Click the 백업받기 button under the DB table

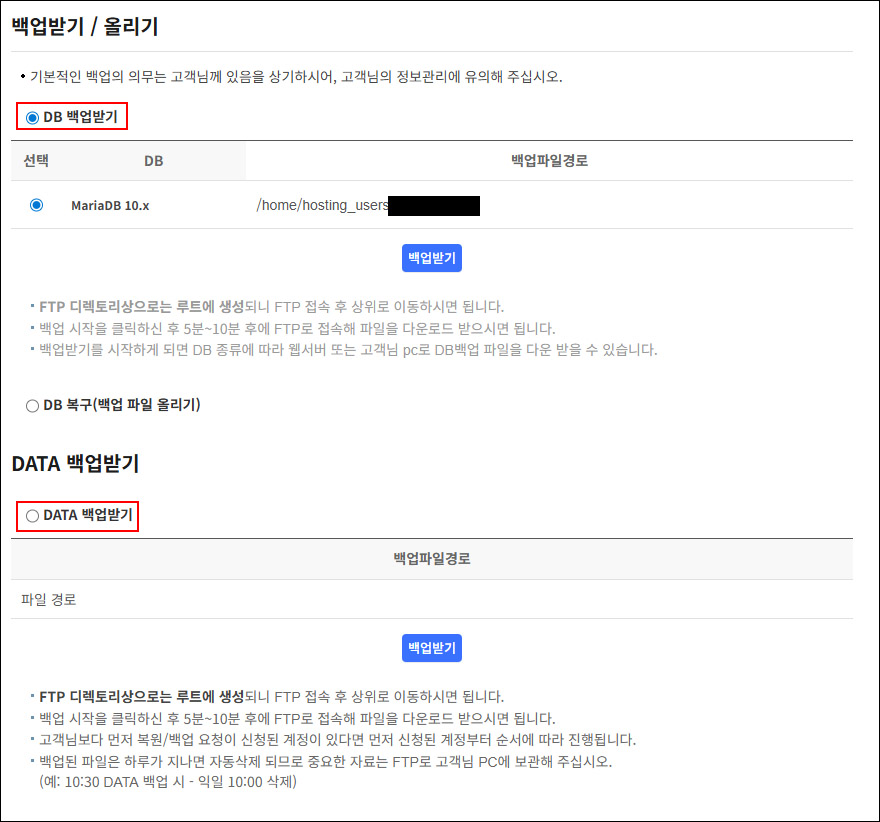click(x=432, y=258)
